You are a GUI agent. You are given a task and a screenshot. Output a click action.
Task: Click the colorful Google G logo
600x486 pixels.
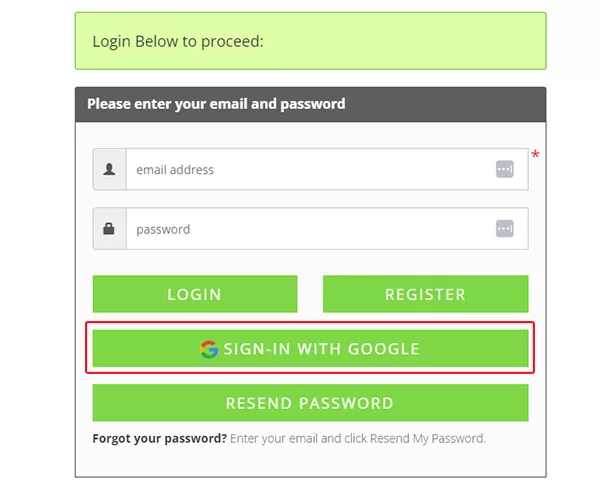(x=209, y=349)
